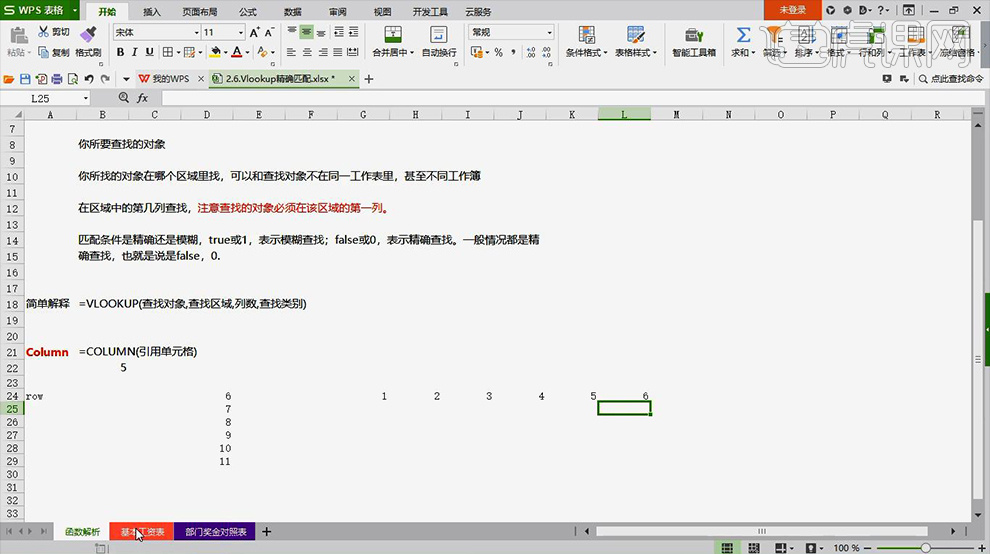Open the Data ribbon tab
Screen dimensions: 990x554
click(x=292, y=11)
